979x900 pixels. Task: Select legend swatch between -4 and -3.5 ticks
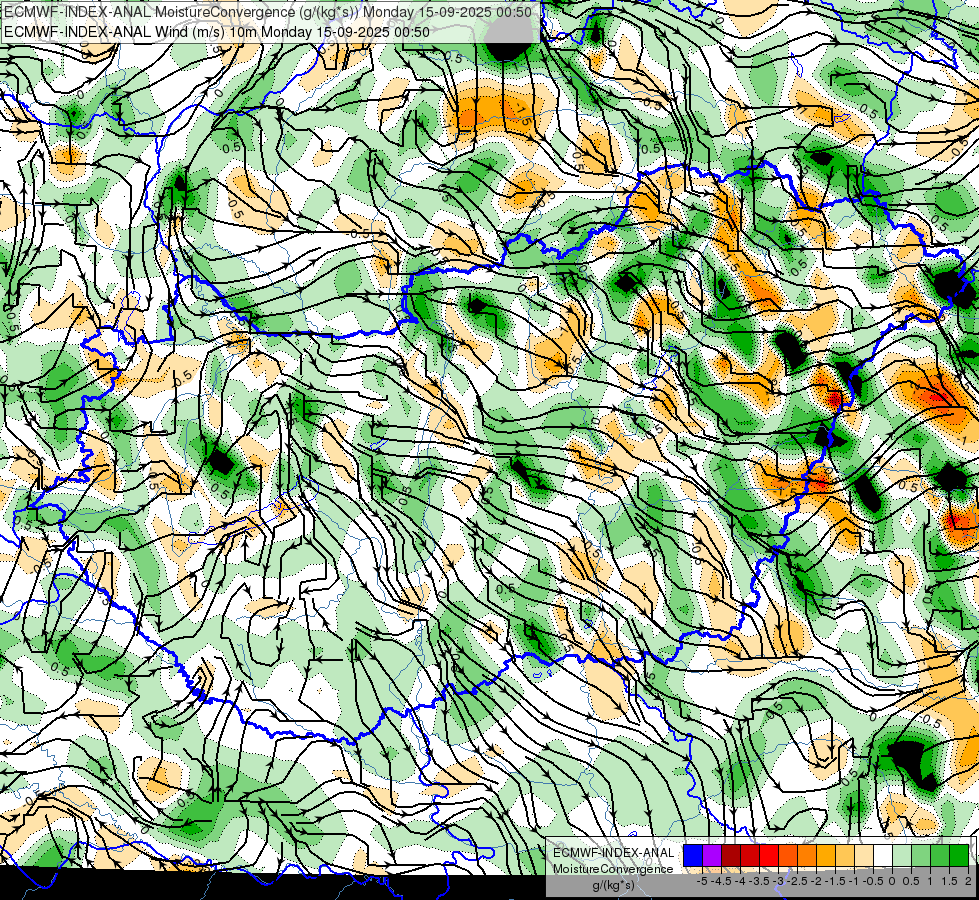point(750,855)
